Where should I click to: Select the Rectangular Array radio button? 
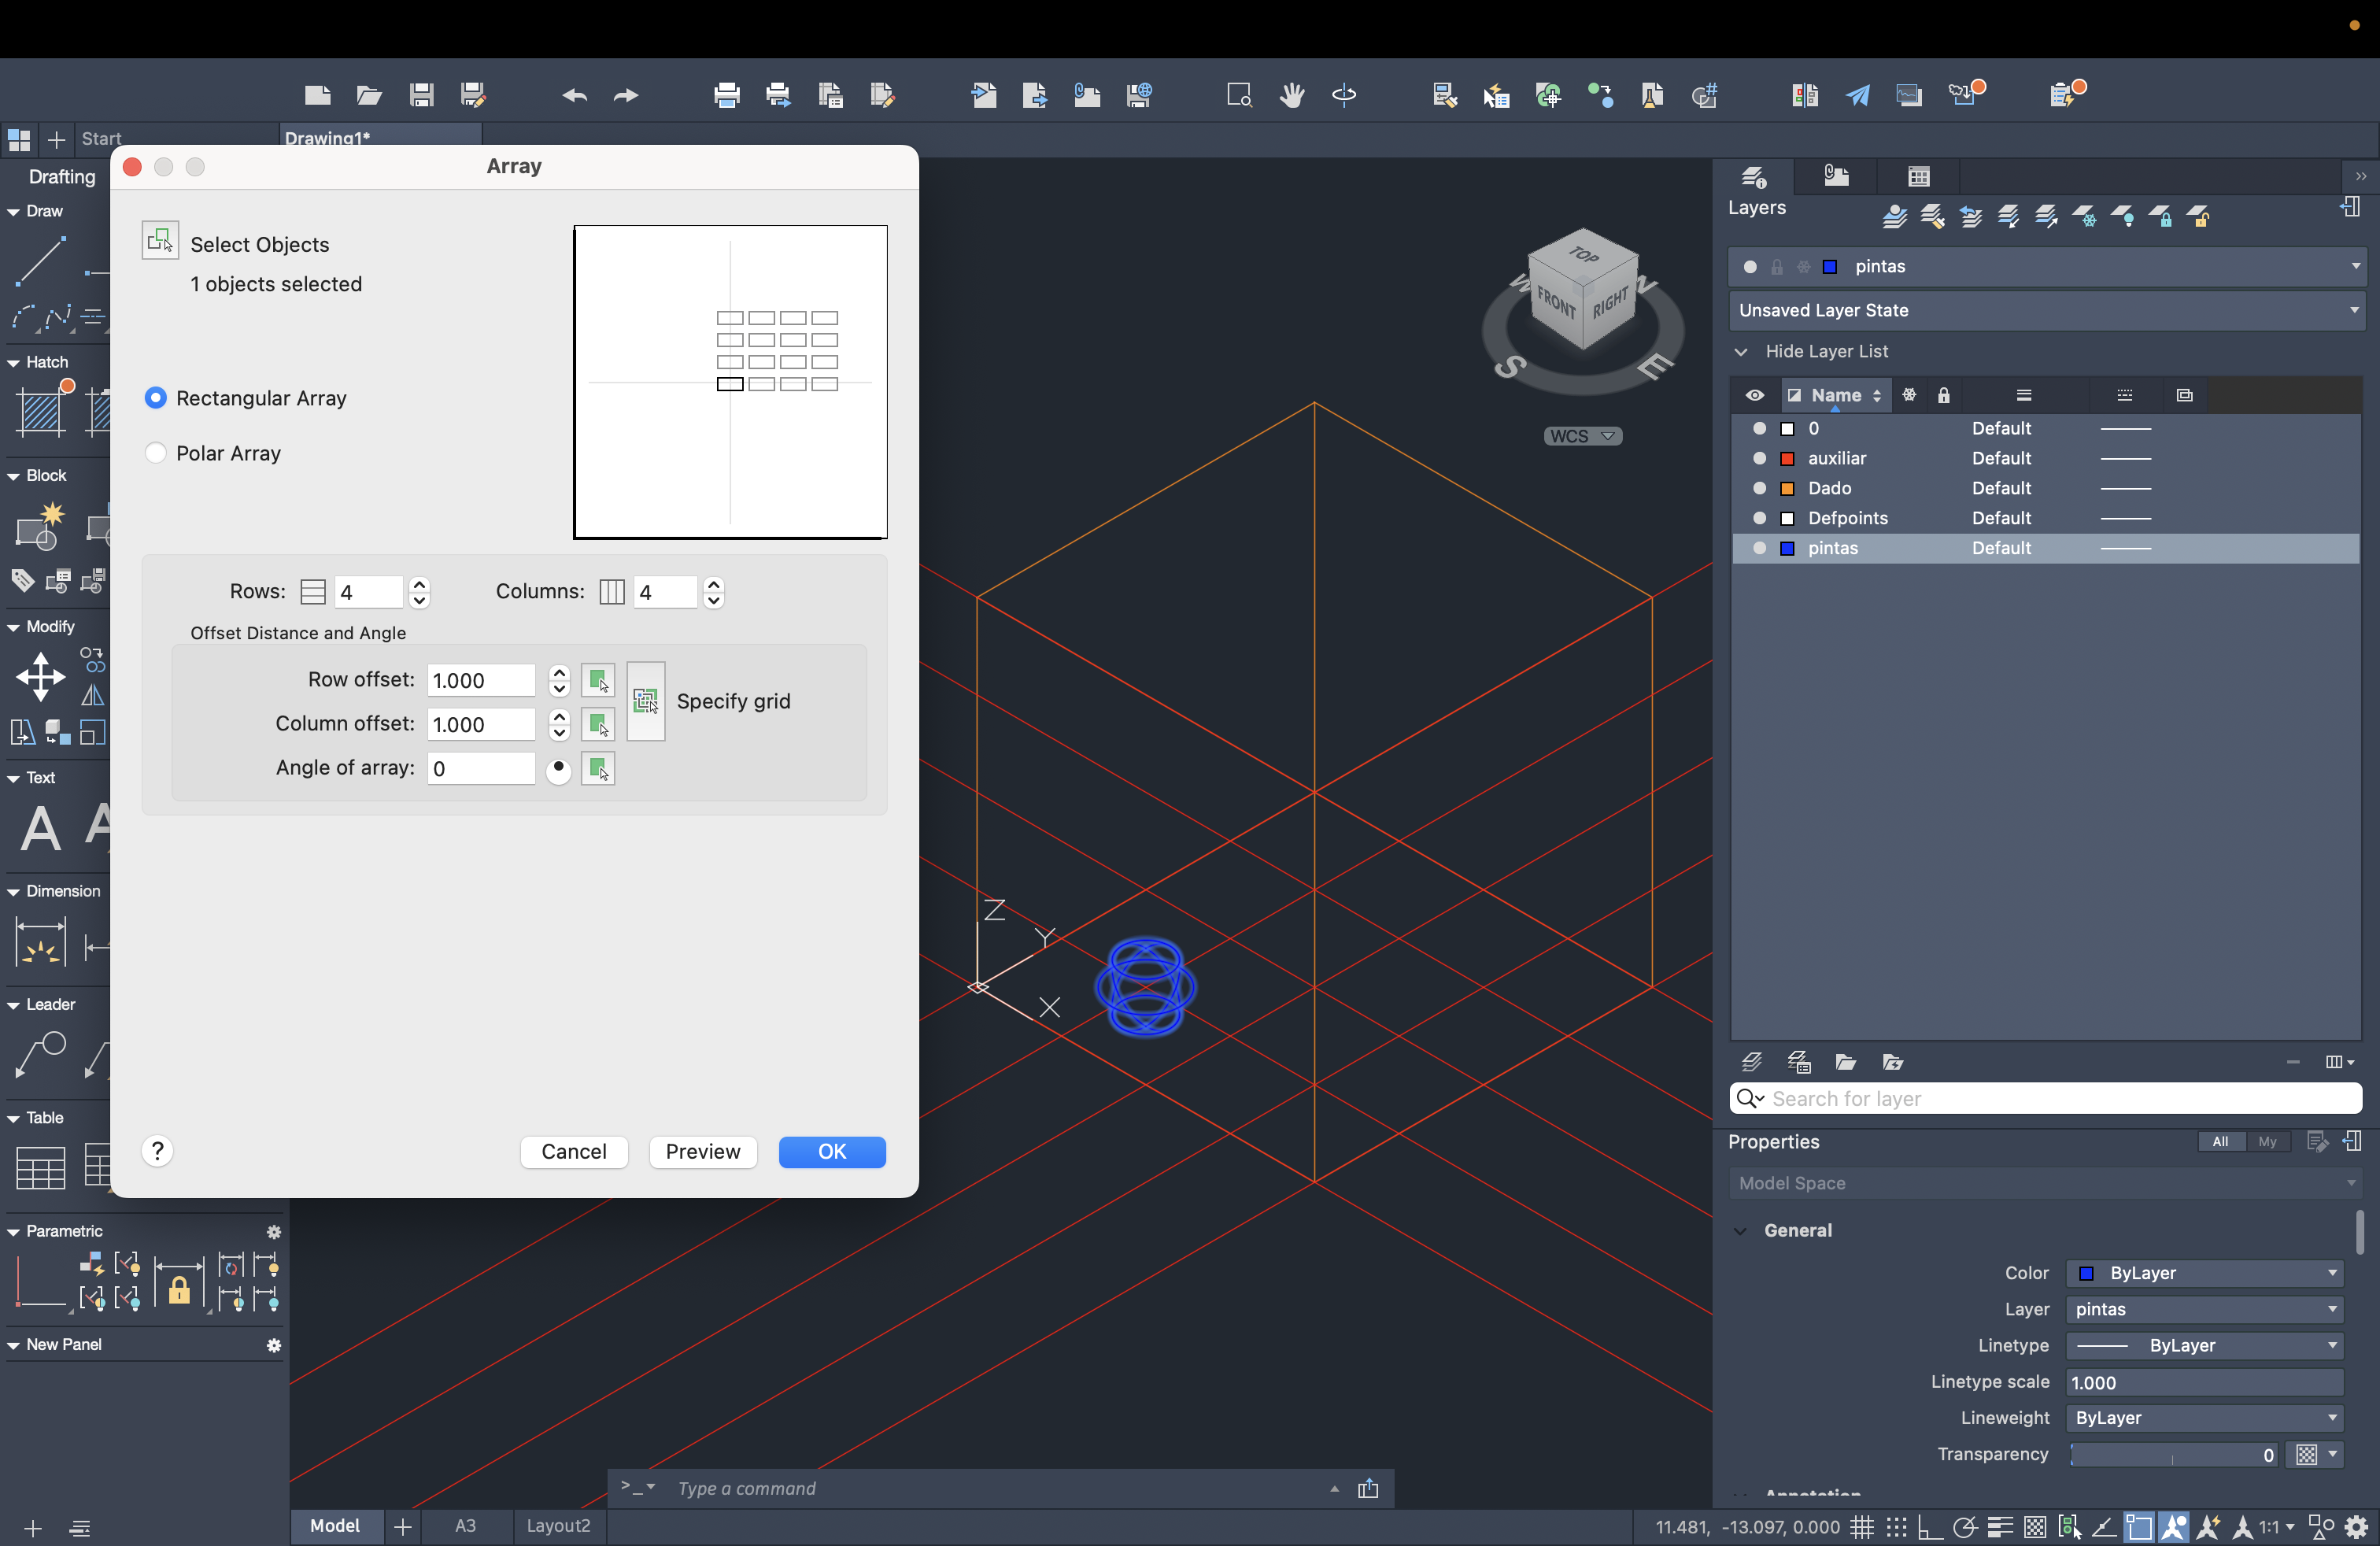tap(156, 398)
